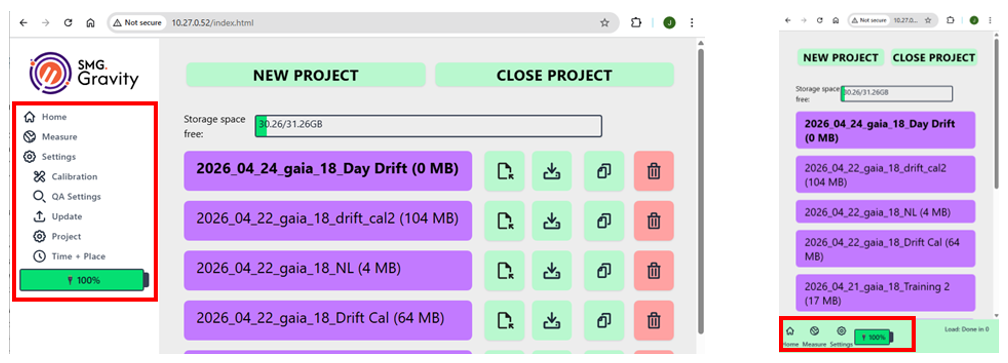1008x363 pixels.
Task: Open the three-dot menu in the wide window
Action: [x=692, y=22]
